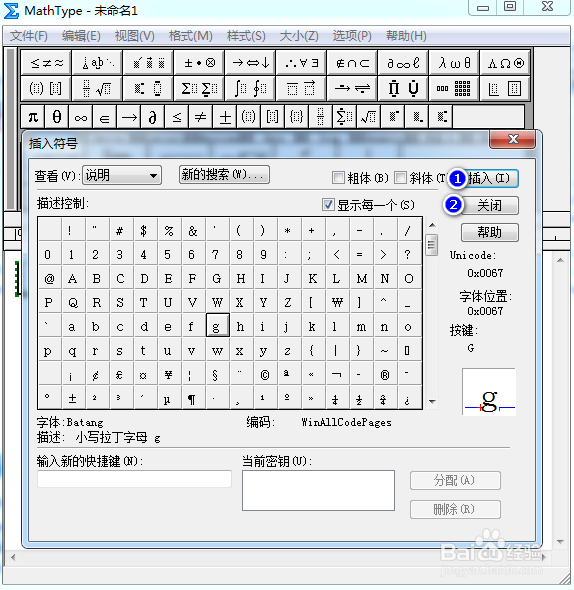
Task: Select the § section symbol cell
Action: pos(217,374)
